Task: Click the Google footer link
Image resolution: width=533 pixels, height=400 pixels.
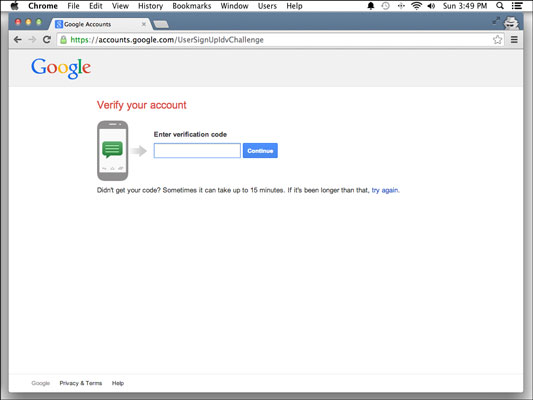Action: (40, 383)
